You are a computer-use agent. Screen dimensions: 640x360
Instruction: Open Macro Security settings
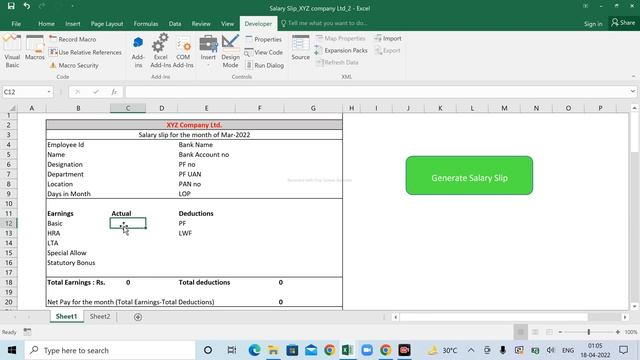74,65
